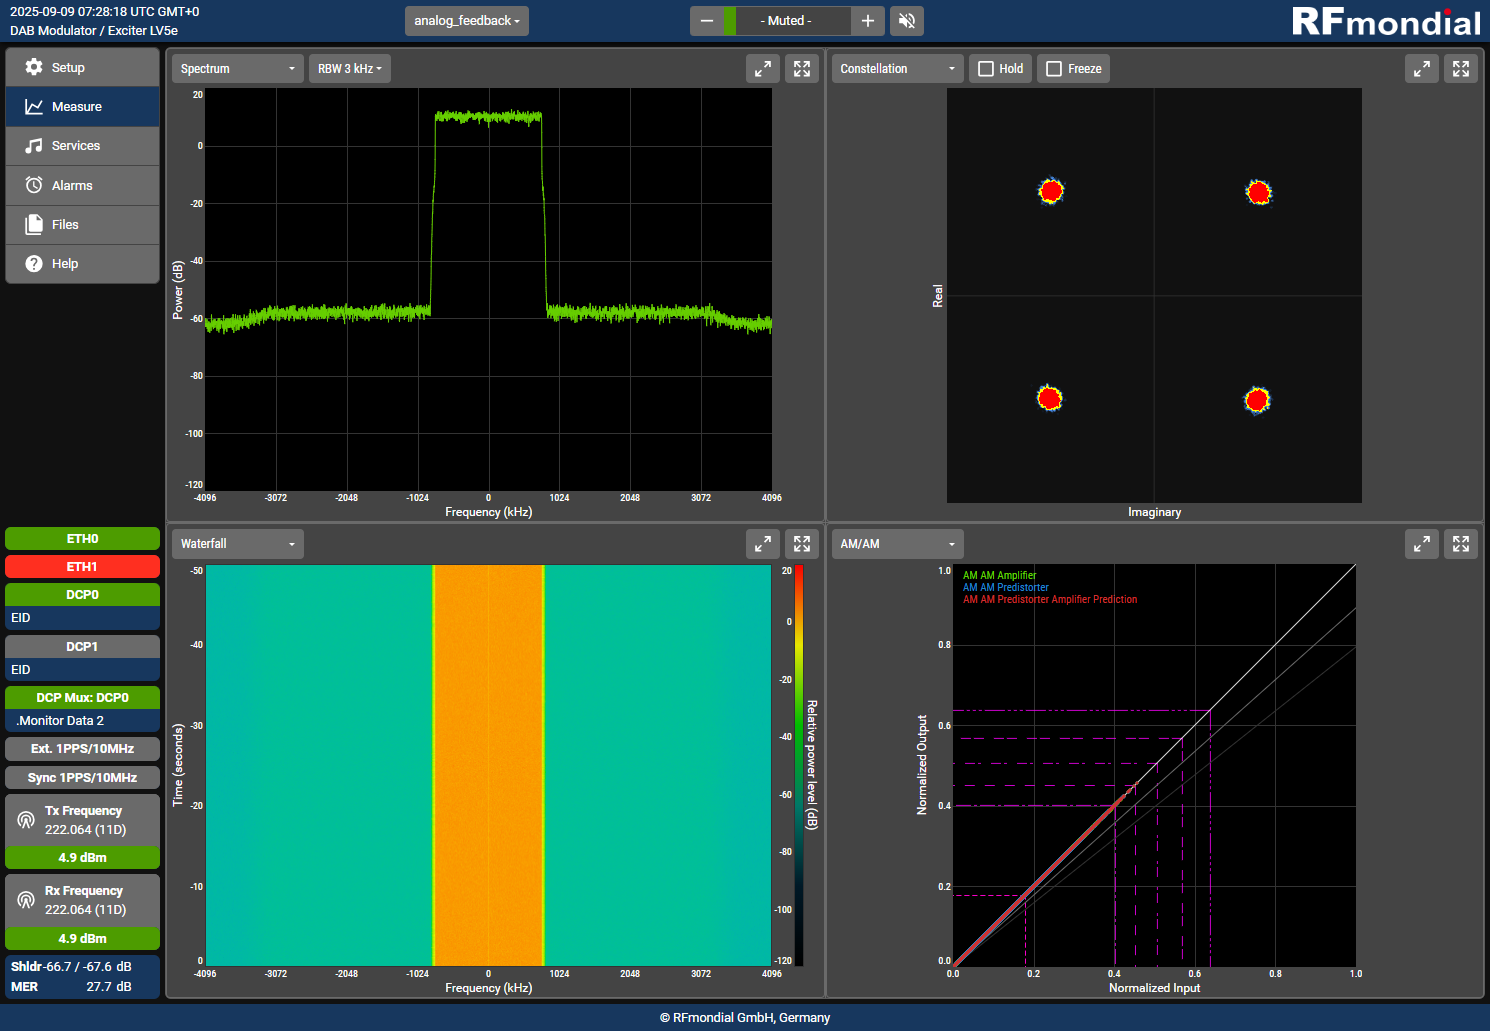Open the Waterfall view dropdown
The width and height of the screenshot is (1490, 1031).
tap(238, 543)
